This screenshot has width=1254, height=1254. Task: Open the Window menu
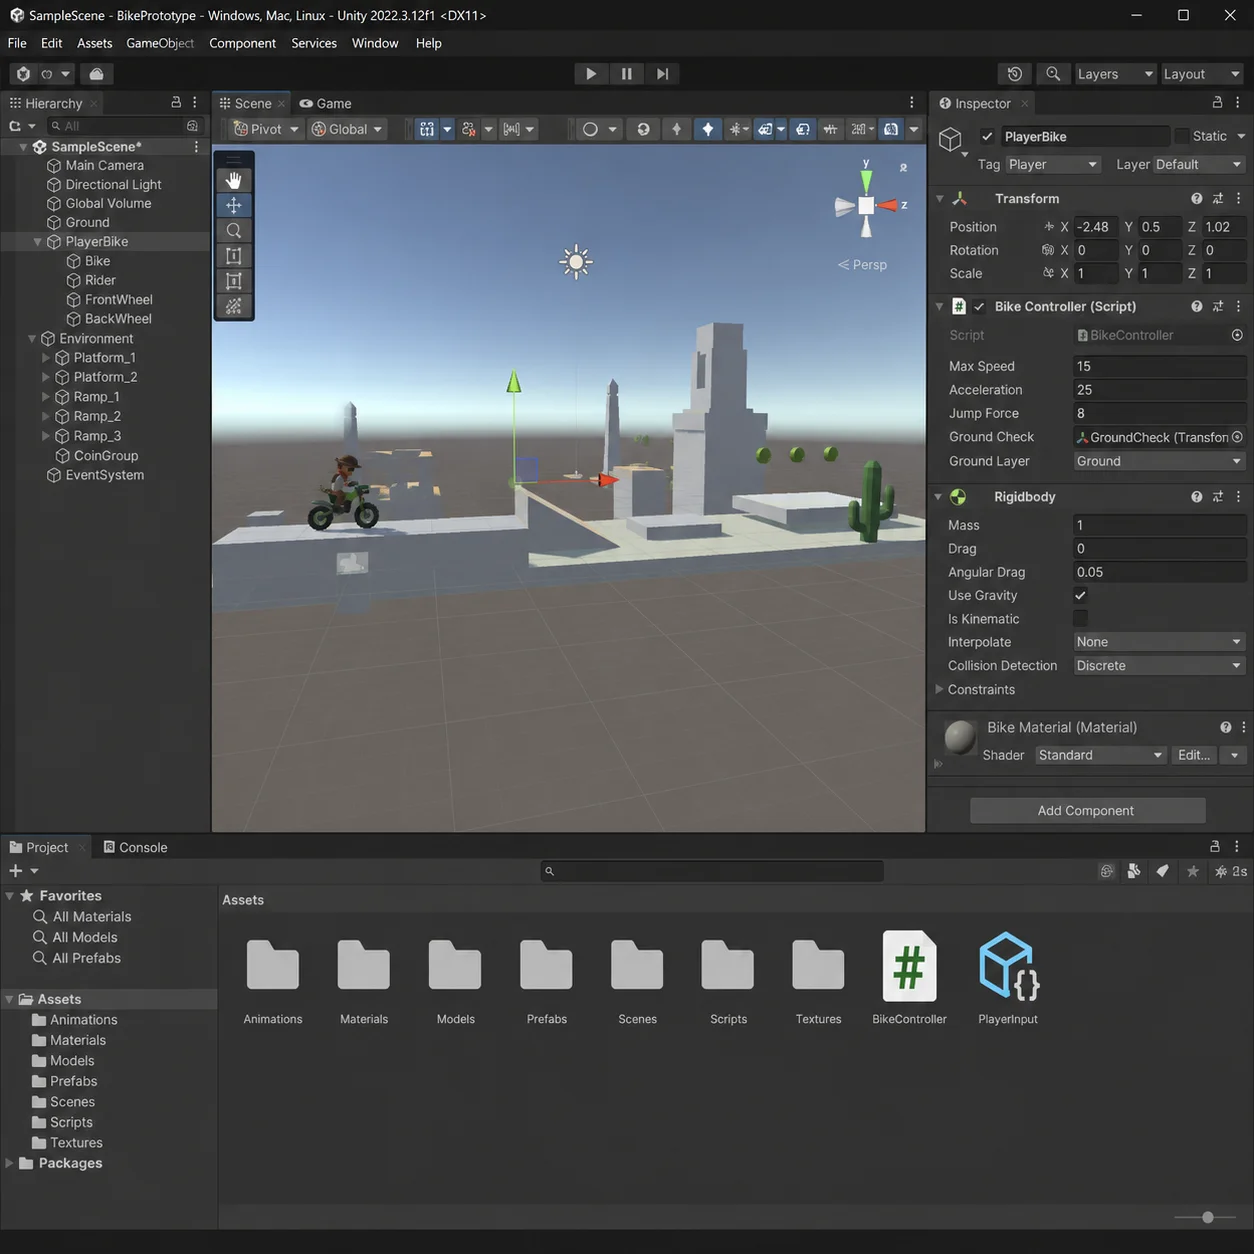click(375, 43)
